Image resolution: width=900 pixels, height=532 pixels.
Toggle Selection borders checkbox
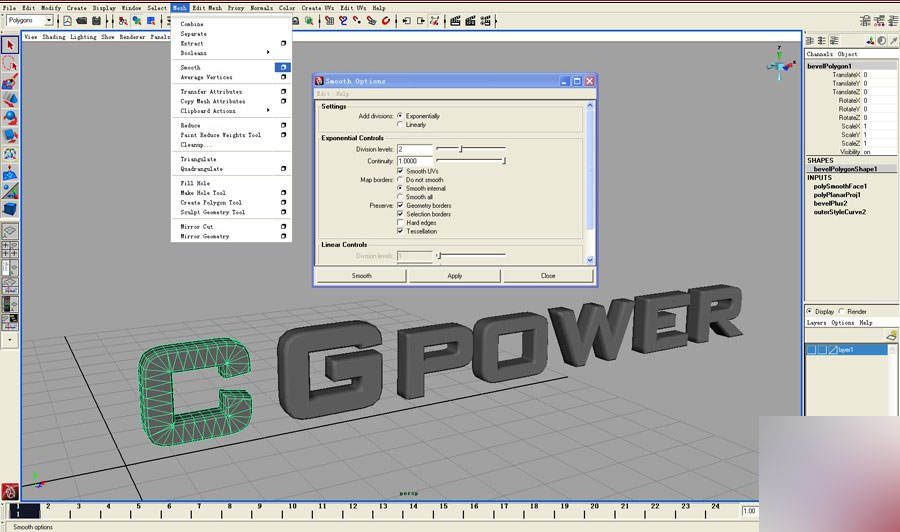tap(400, 214)
